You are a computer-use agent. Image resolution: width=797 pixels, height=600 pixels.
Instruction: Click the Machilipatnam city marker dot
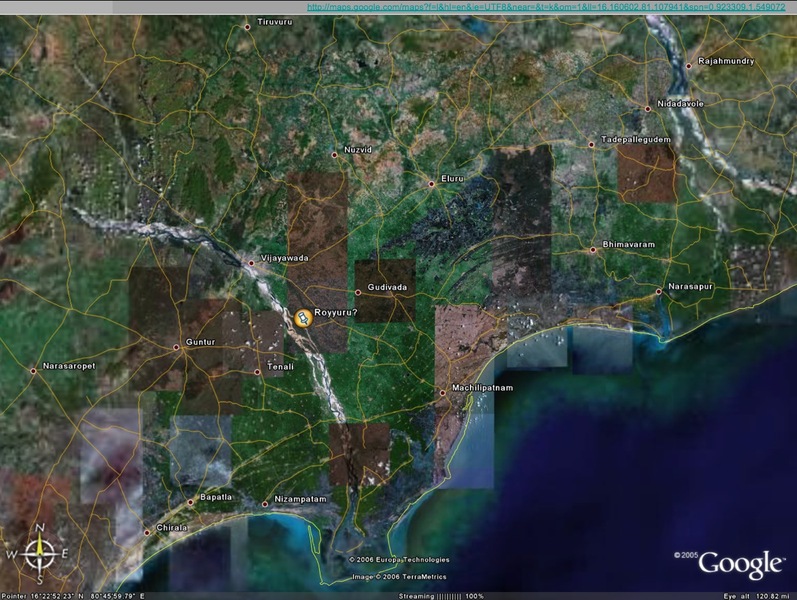click(442, 392)
